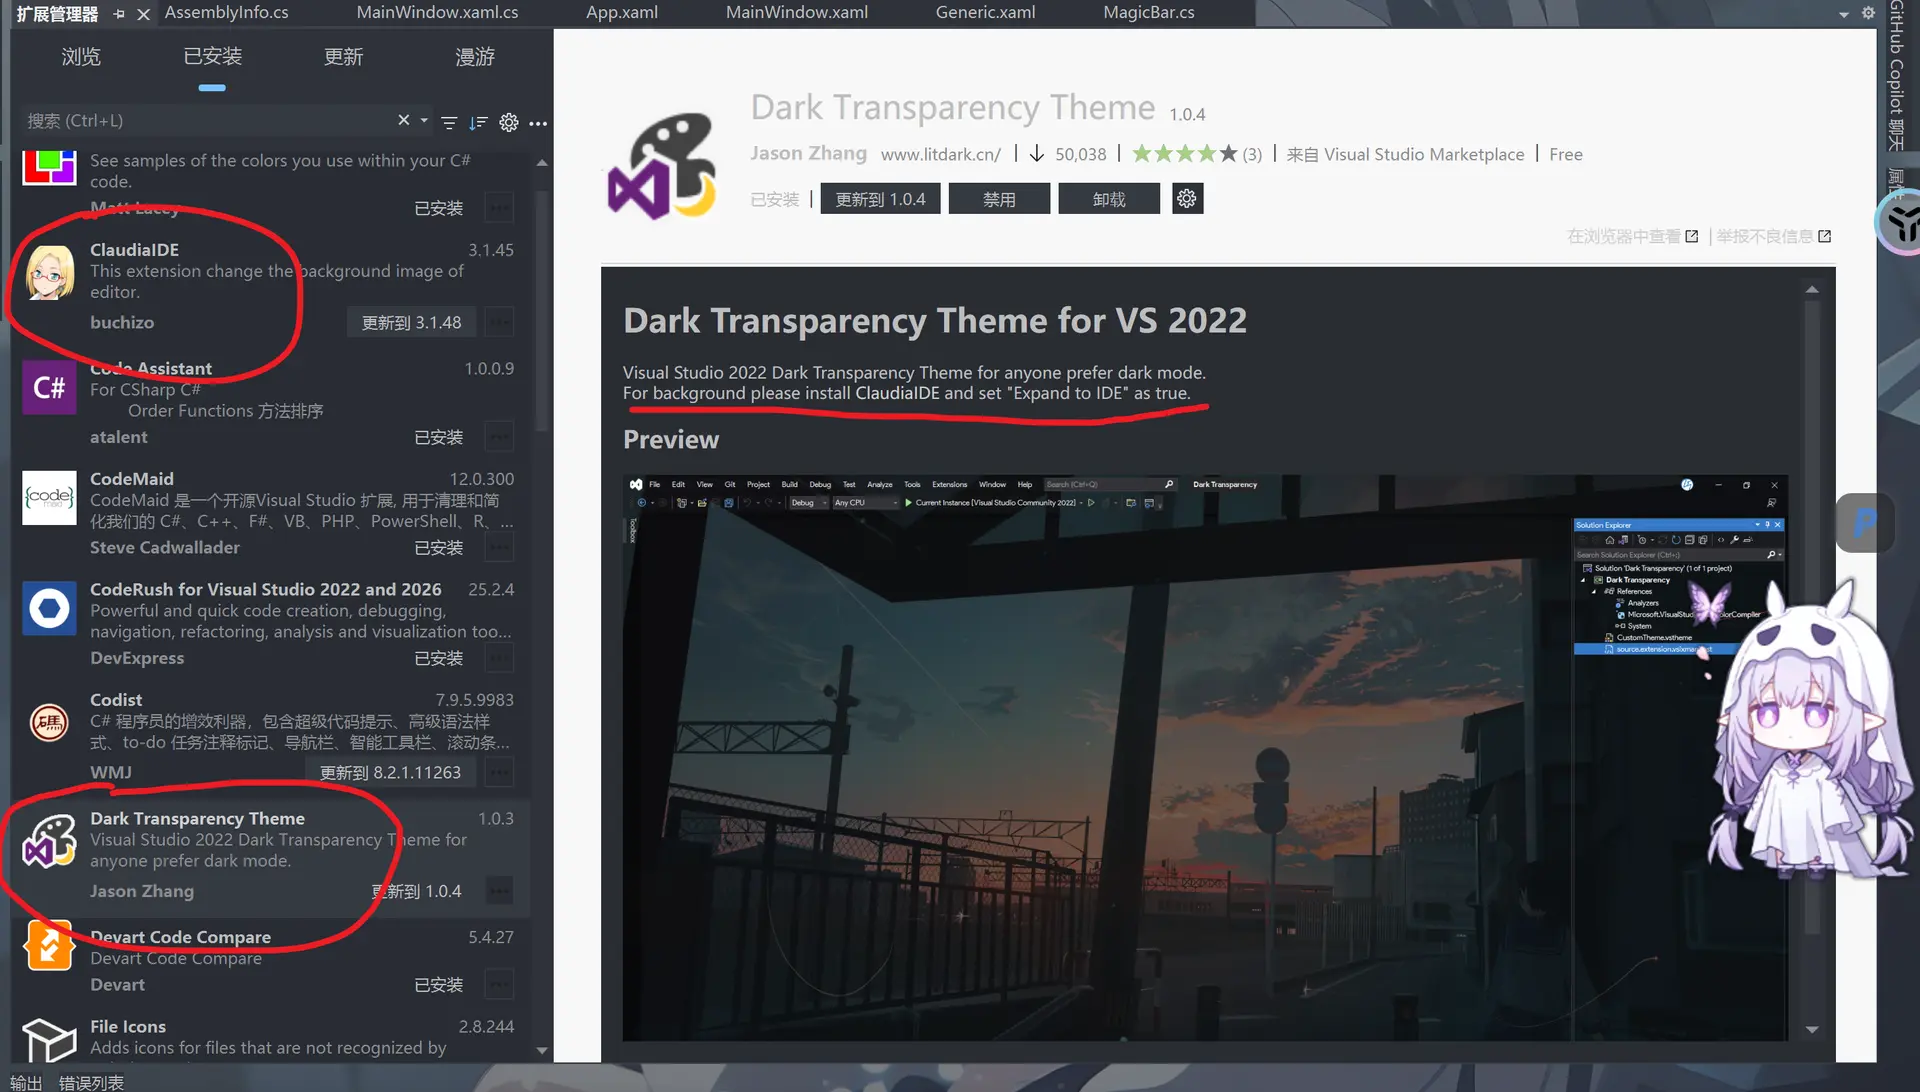
Task: Open the GitHub Copilot 聊天 side tab
Action: pyautogui.click(x=1896, y=76)
